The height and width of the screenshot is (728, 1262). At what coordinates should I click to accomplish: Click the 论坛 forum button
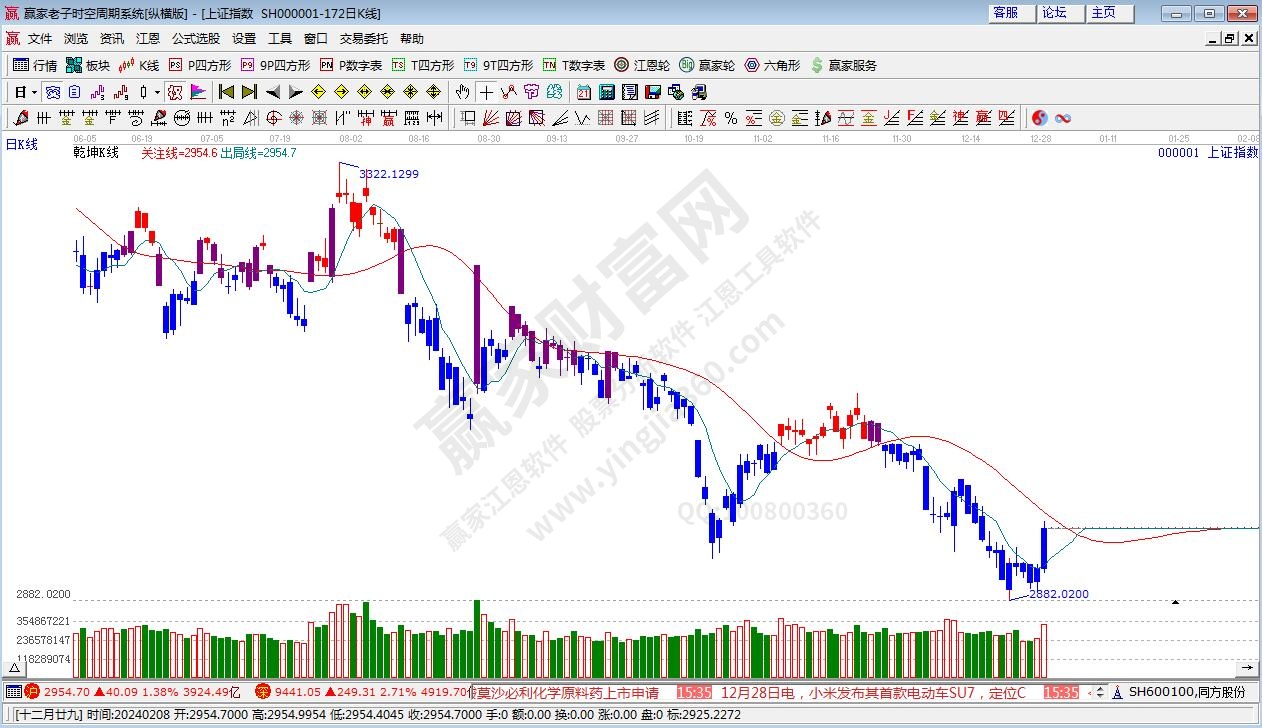pos(1054,13)
